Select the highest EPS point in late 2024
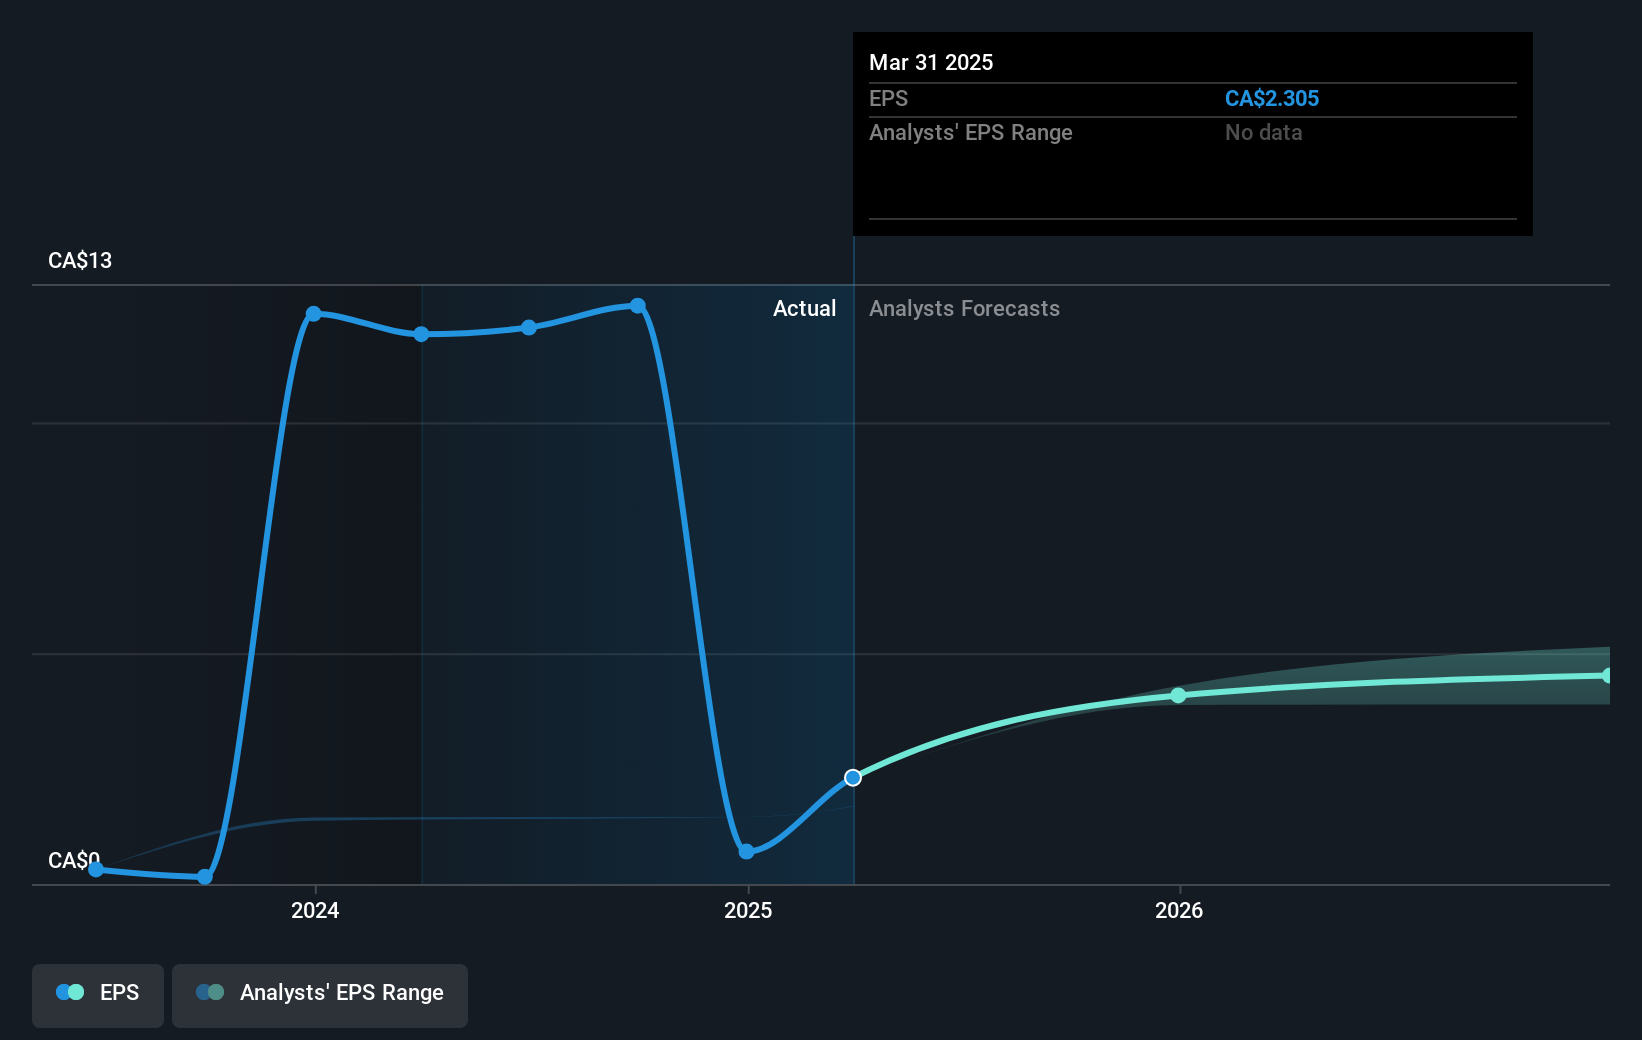 (x=638, y=306)
